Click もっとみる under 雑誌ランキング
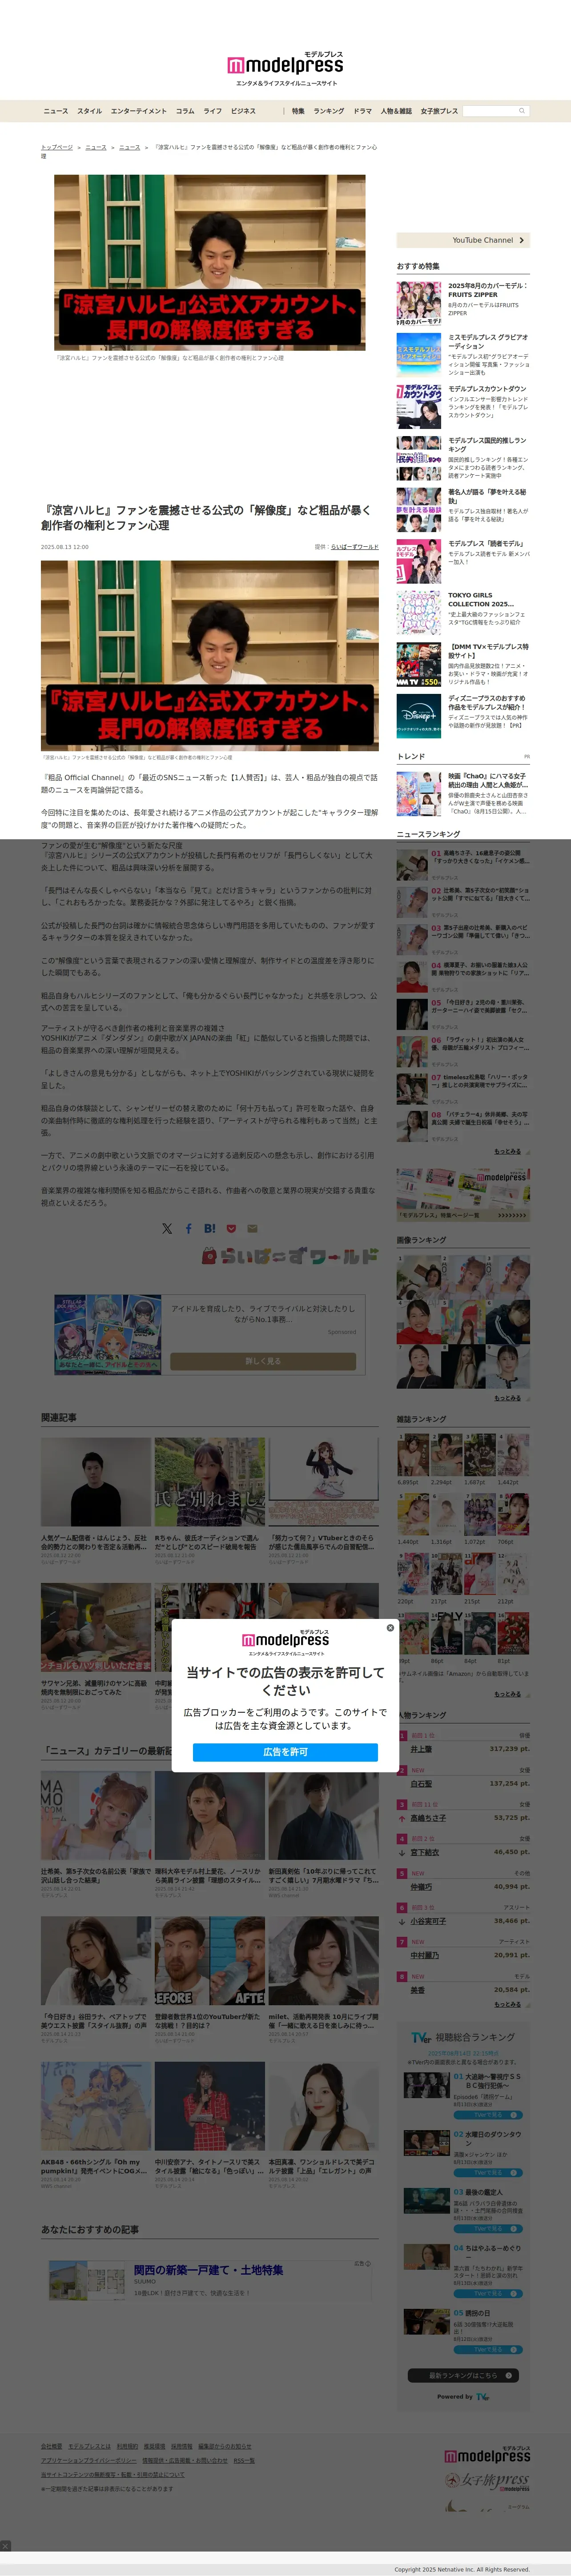Viewport: 571px width, 2576px height. pyautogui.click(x=507, y=1694)
